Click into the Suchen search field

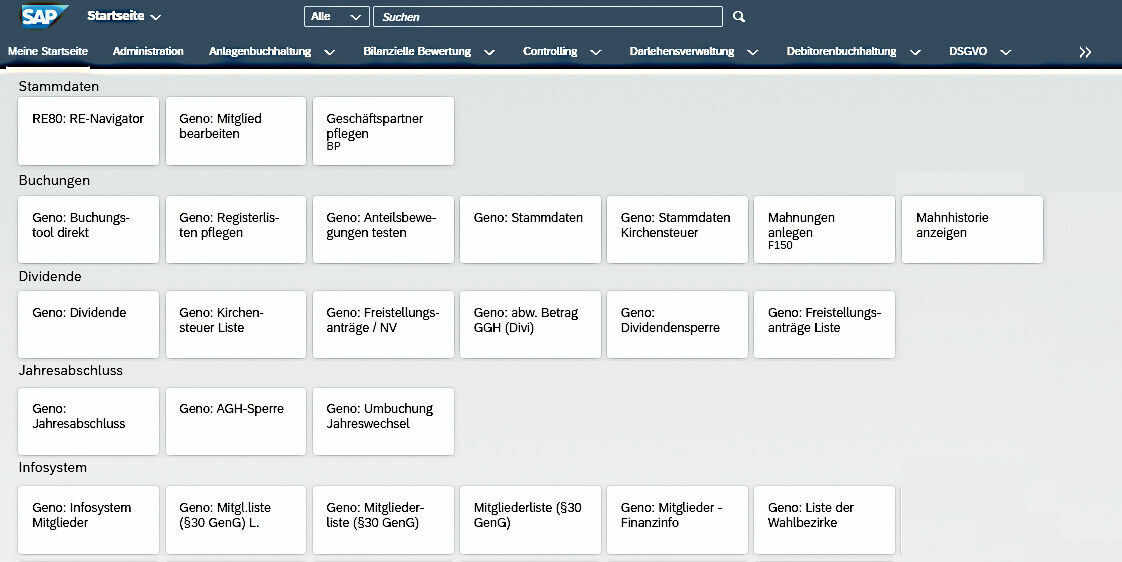point(547,17)
